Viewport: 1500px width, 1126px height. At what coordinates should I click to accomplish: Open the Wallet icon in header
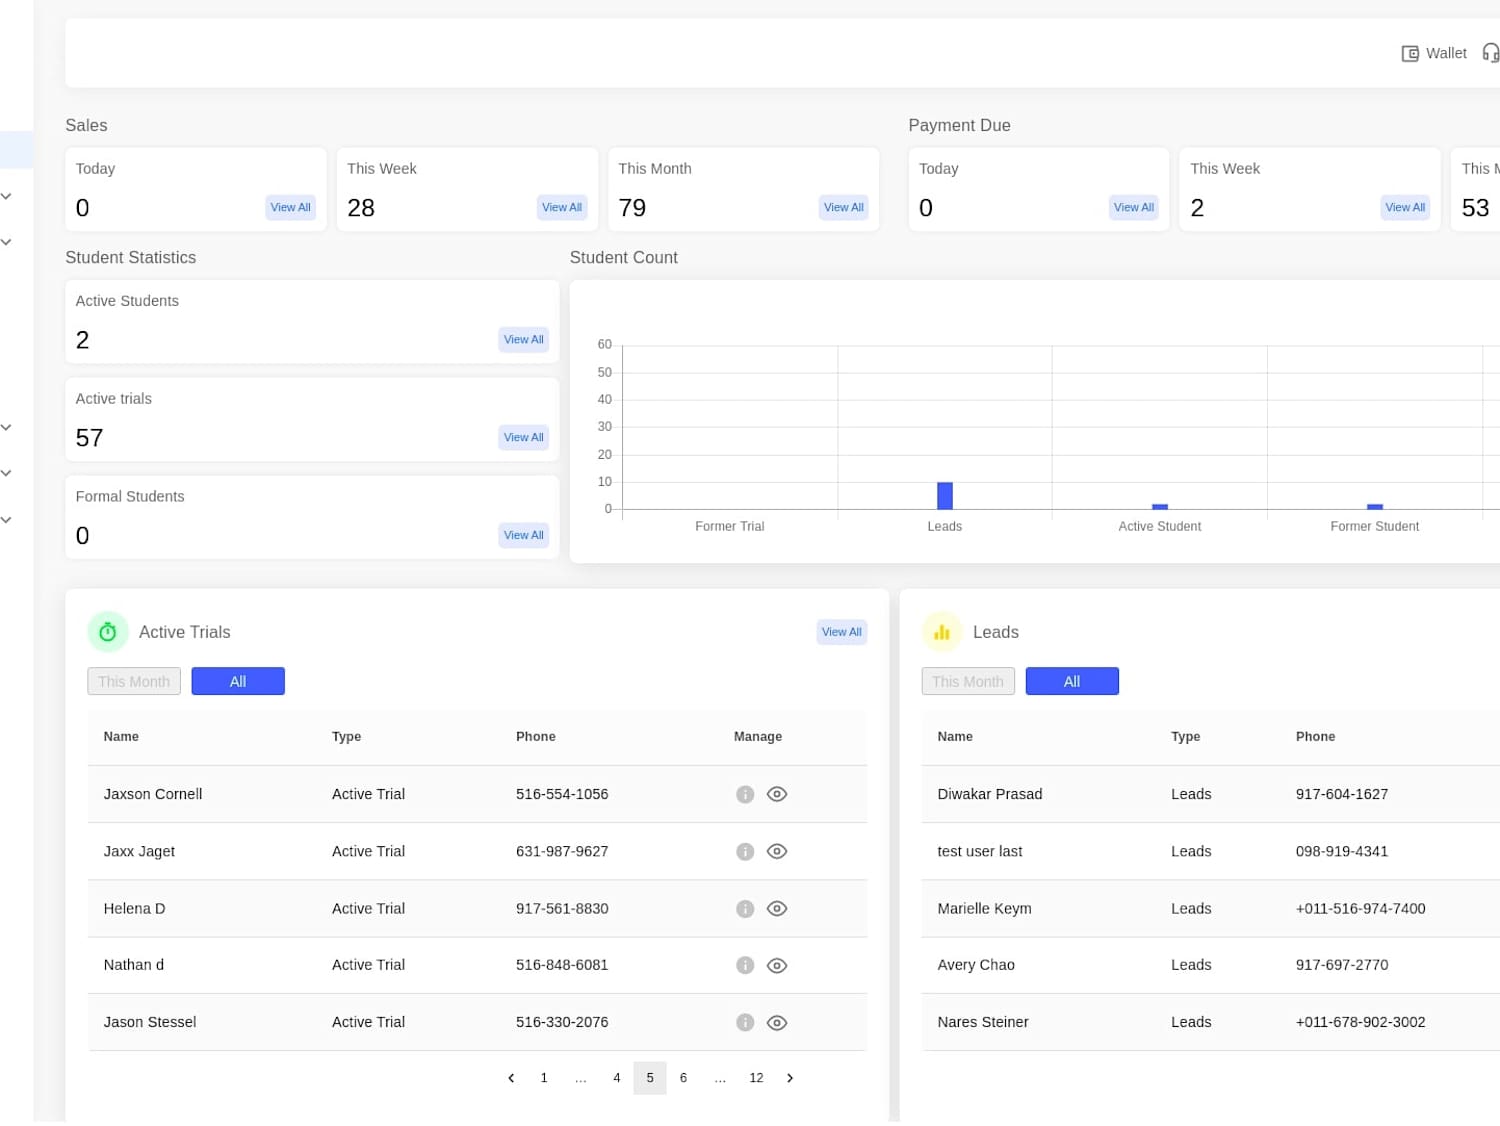pyautogui.click(x=1410, y=53)
